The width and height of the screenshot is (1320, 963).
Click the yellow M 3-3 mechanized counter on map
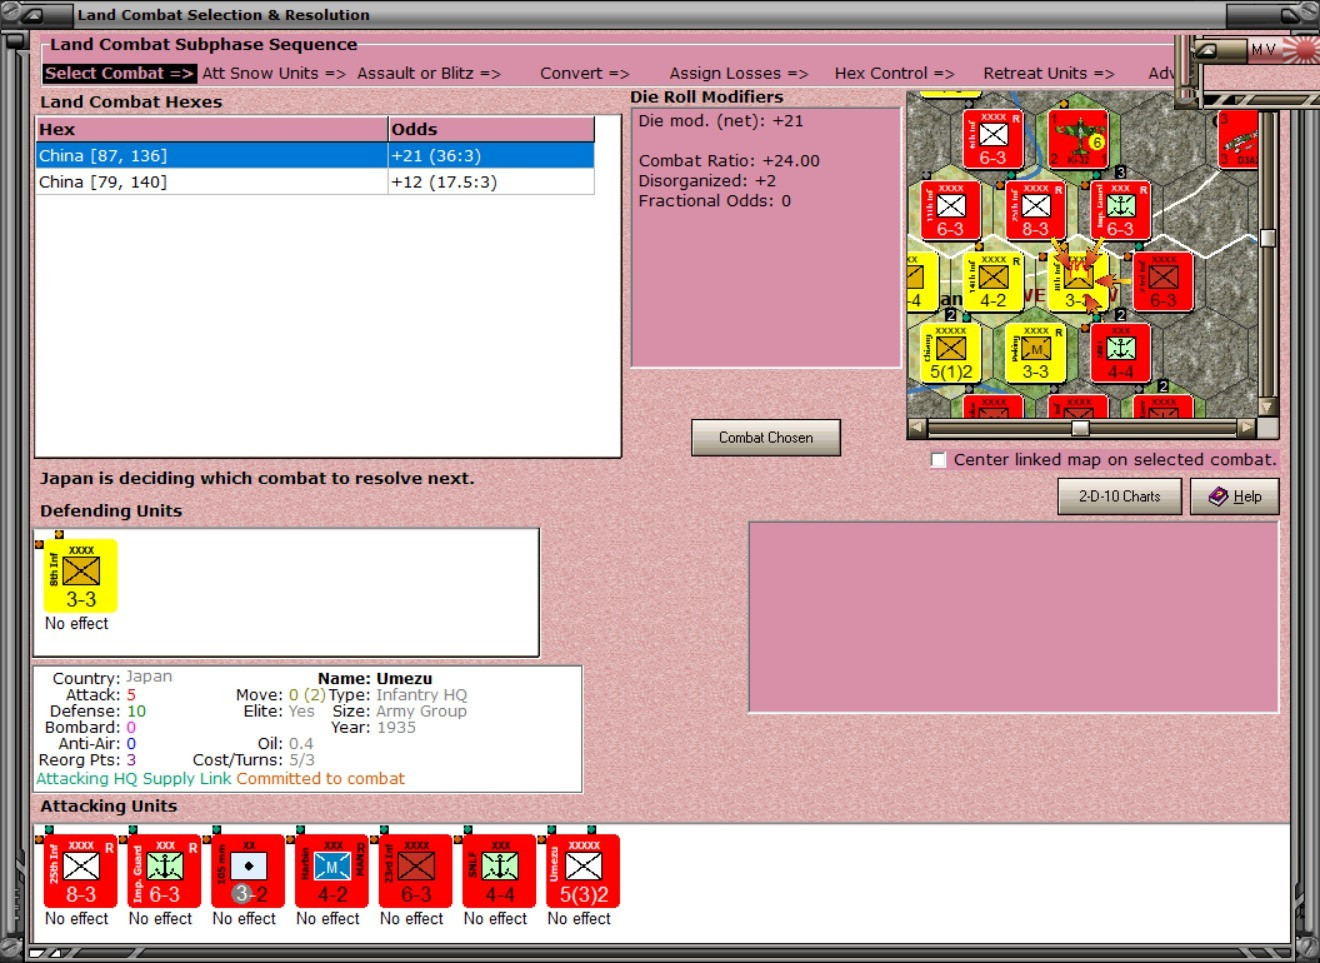(1036, 353)
